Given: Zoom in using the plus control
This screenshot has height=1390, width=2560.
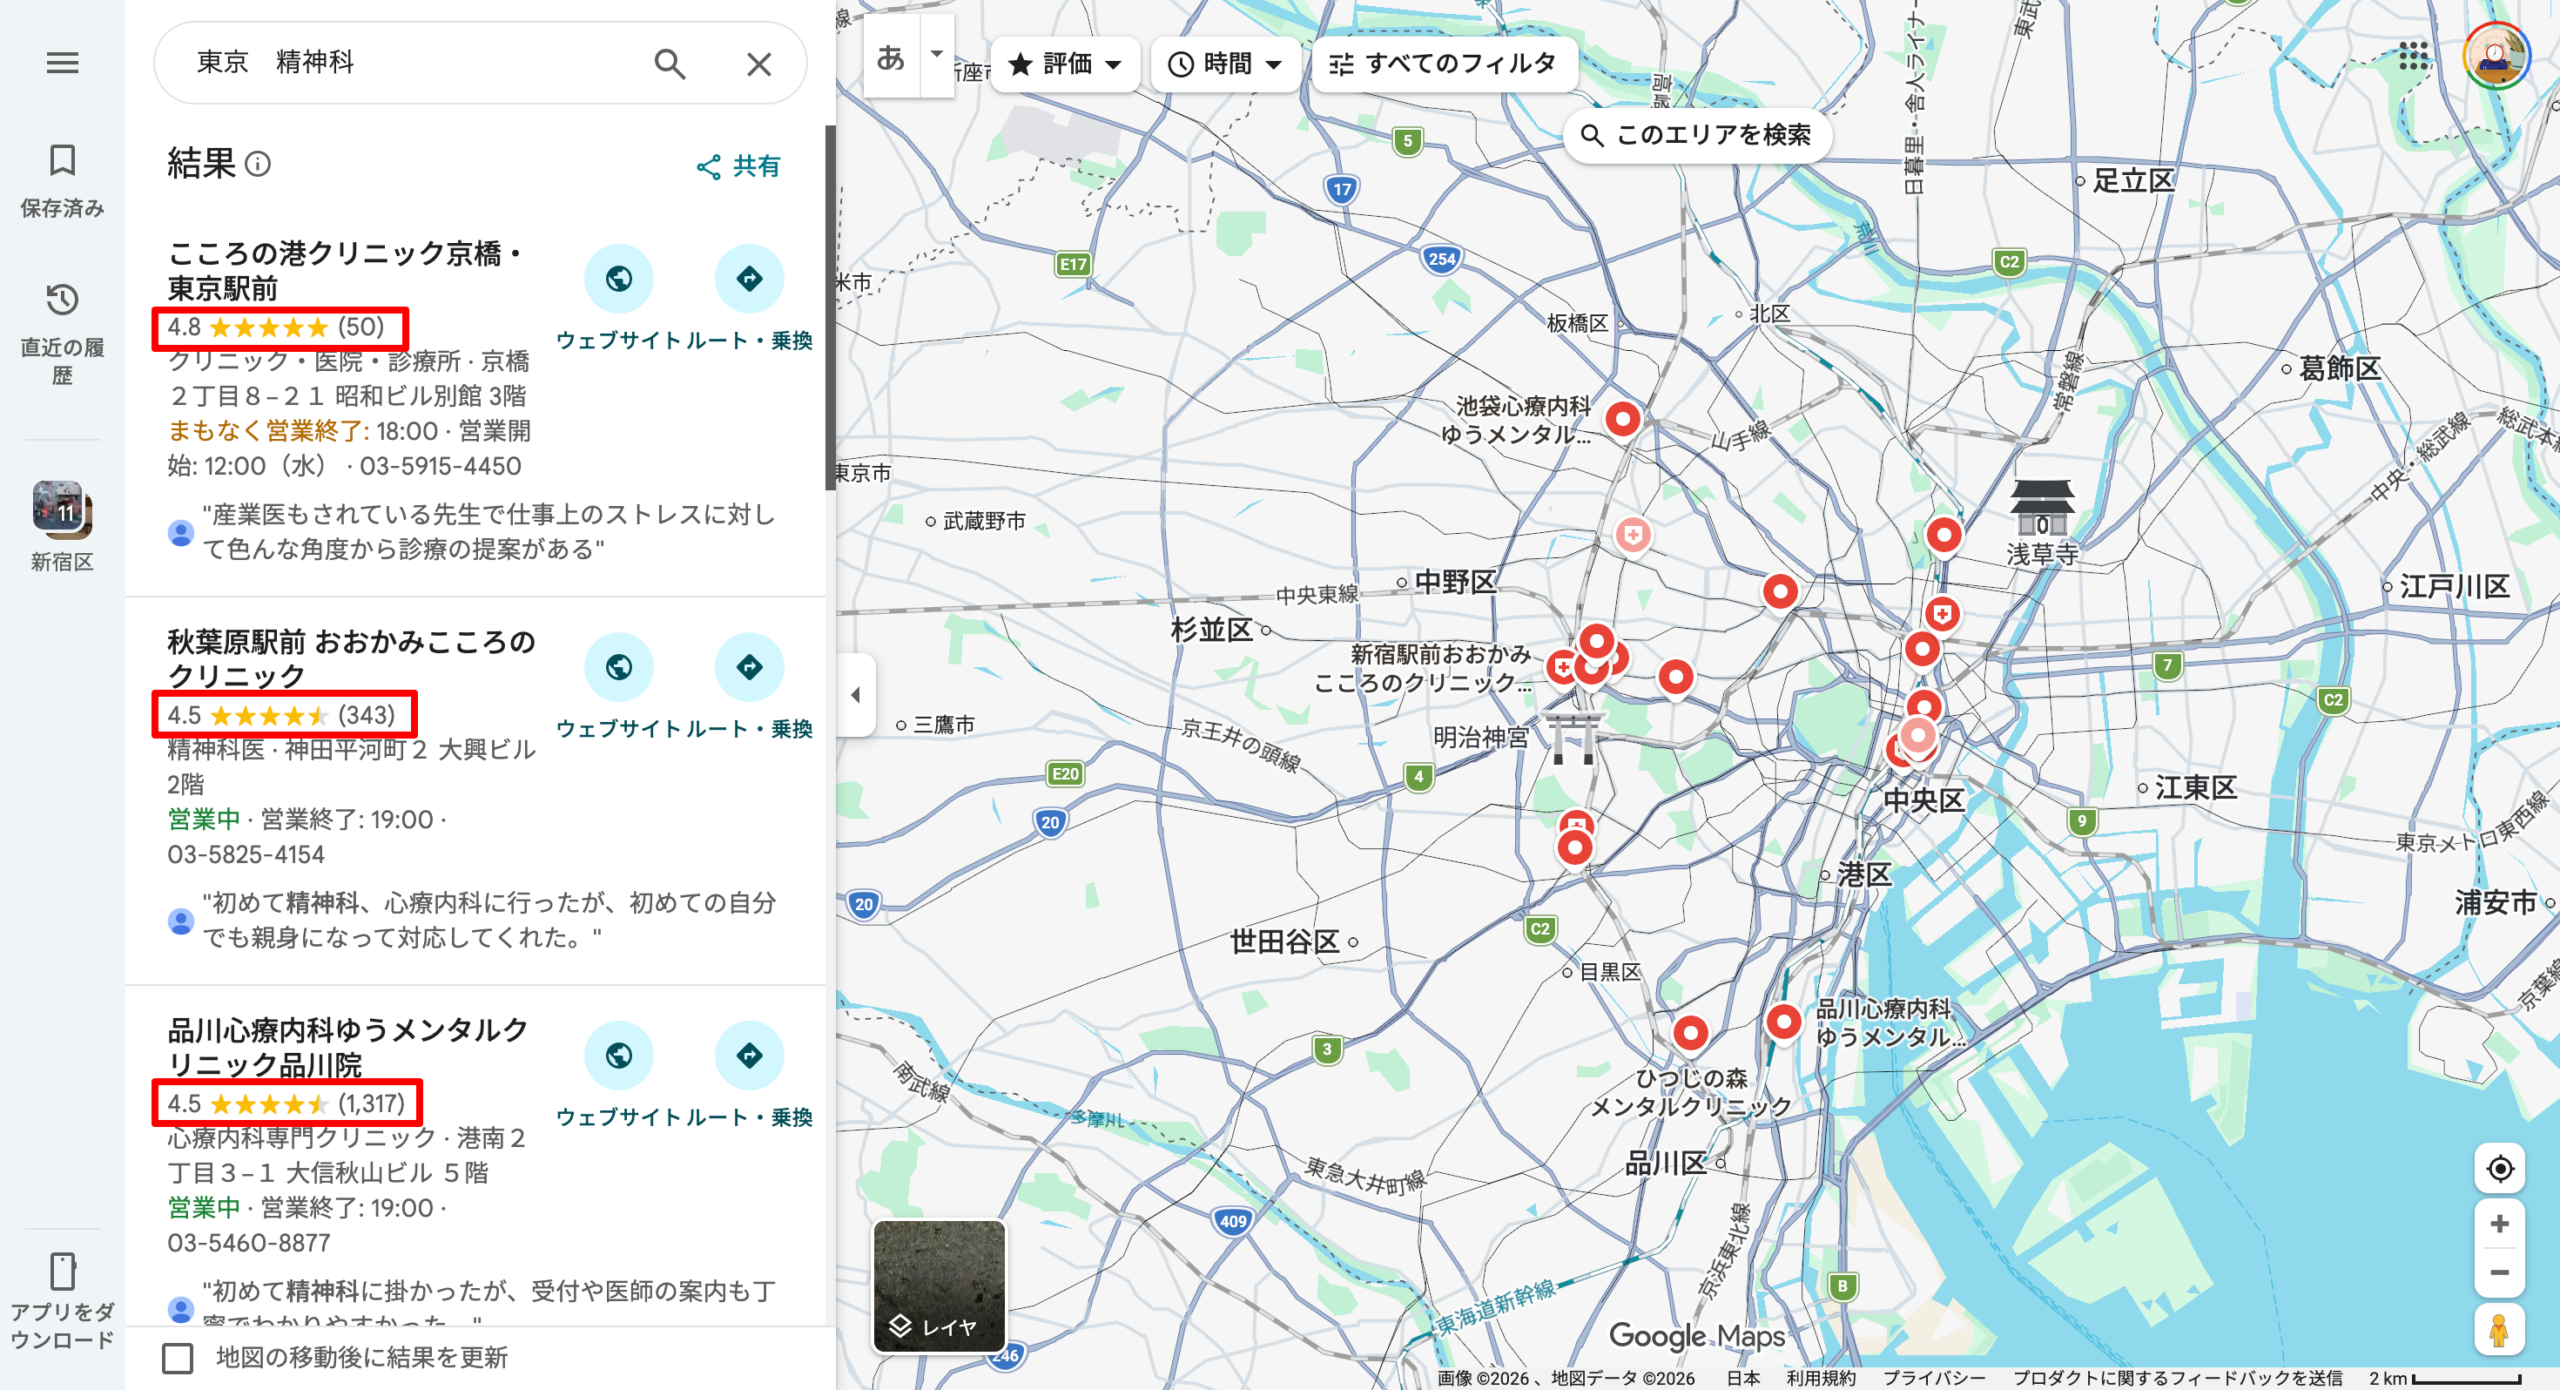Looking at the screenshot, I should pyautogui.click(x=2499, y=1222).
